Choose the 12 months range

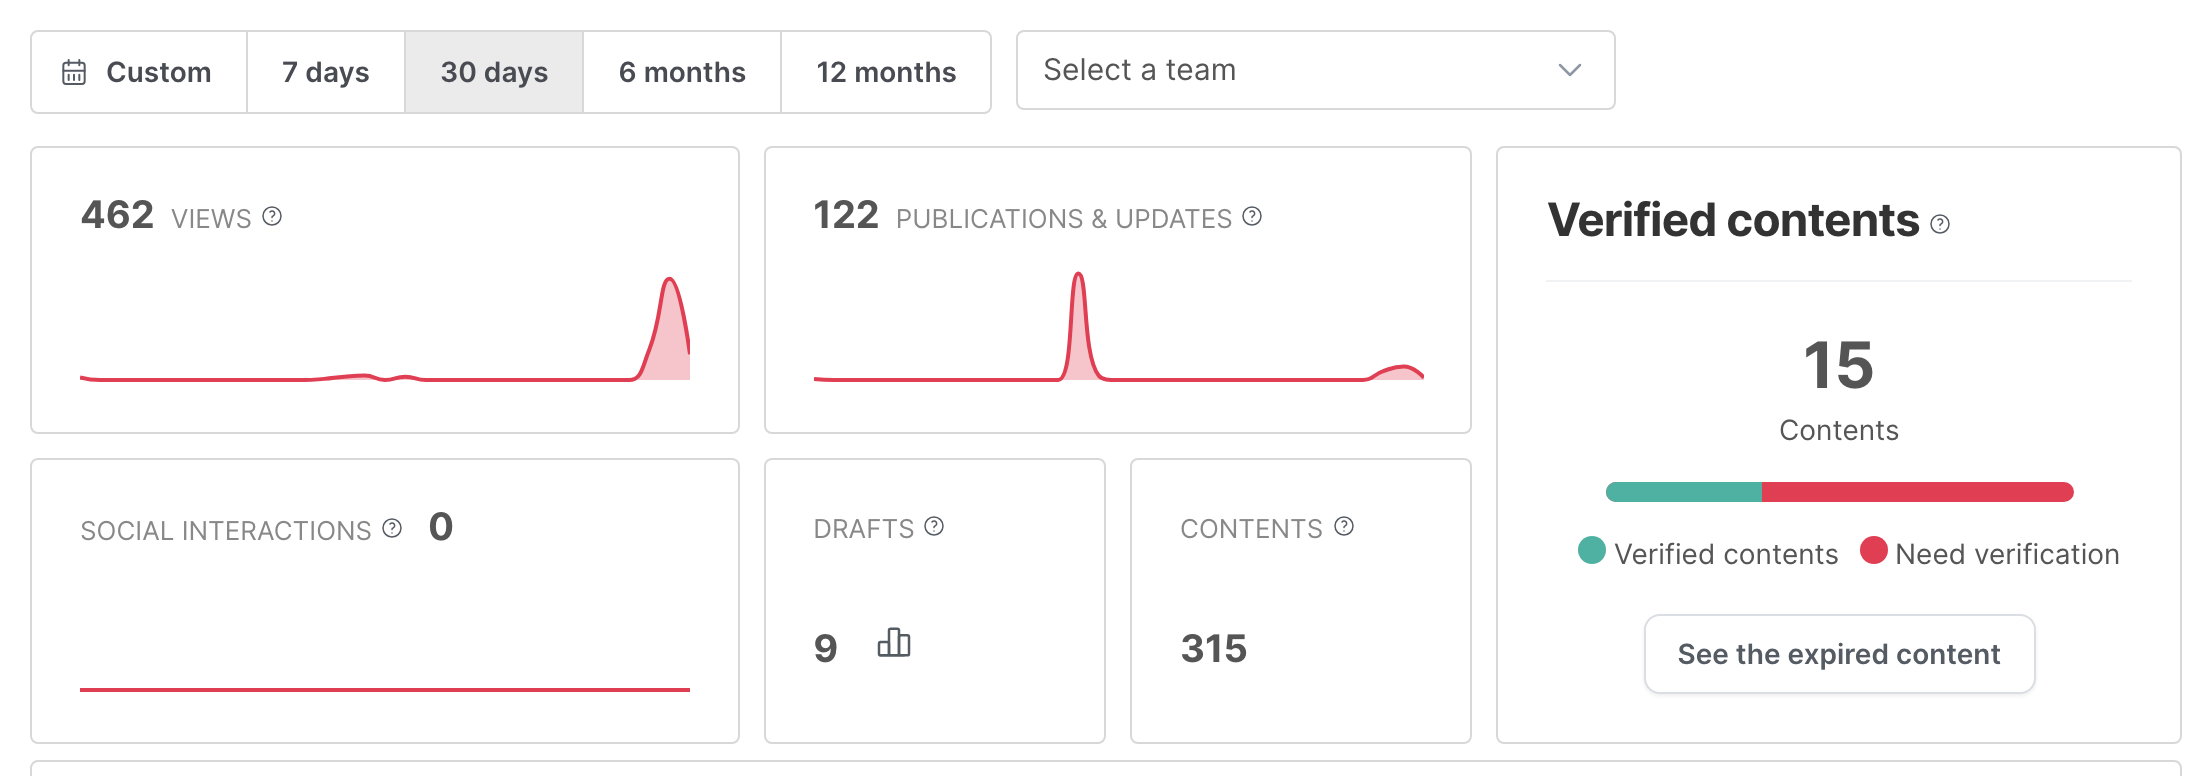(886, 72)
